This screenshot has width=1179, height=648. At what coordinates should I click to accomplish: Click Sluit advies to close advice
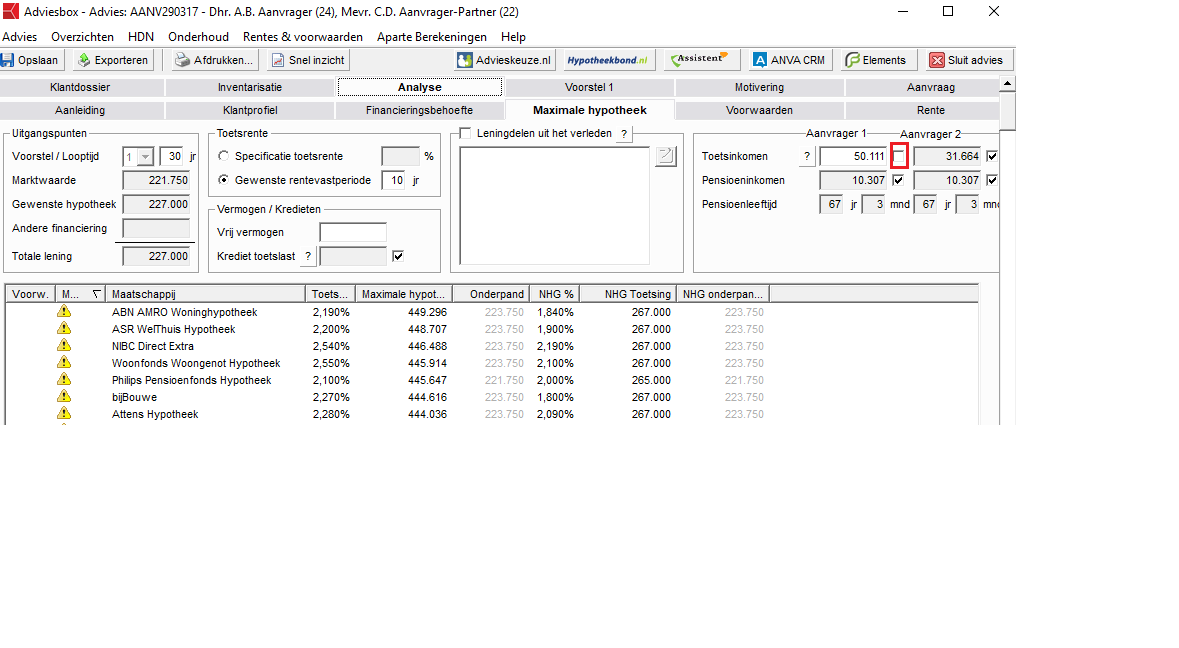click(x=968, y=60)
